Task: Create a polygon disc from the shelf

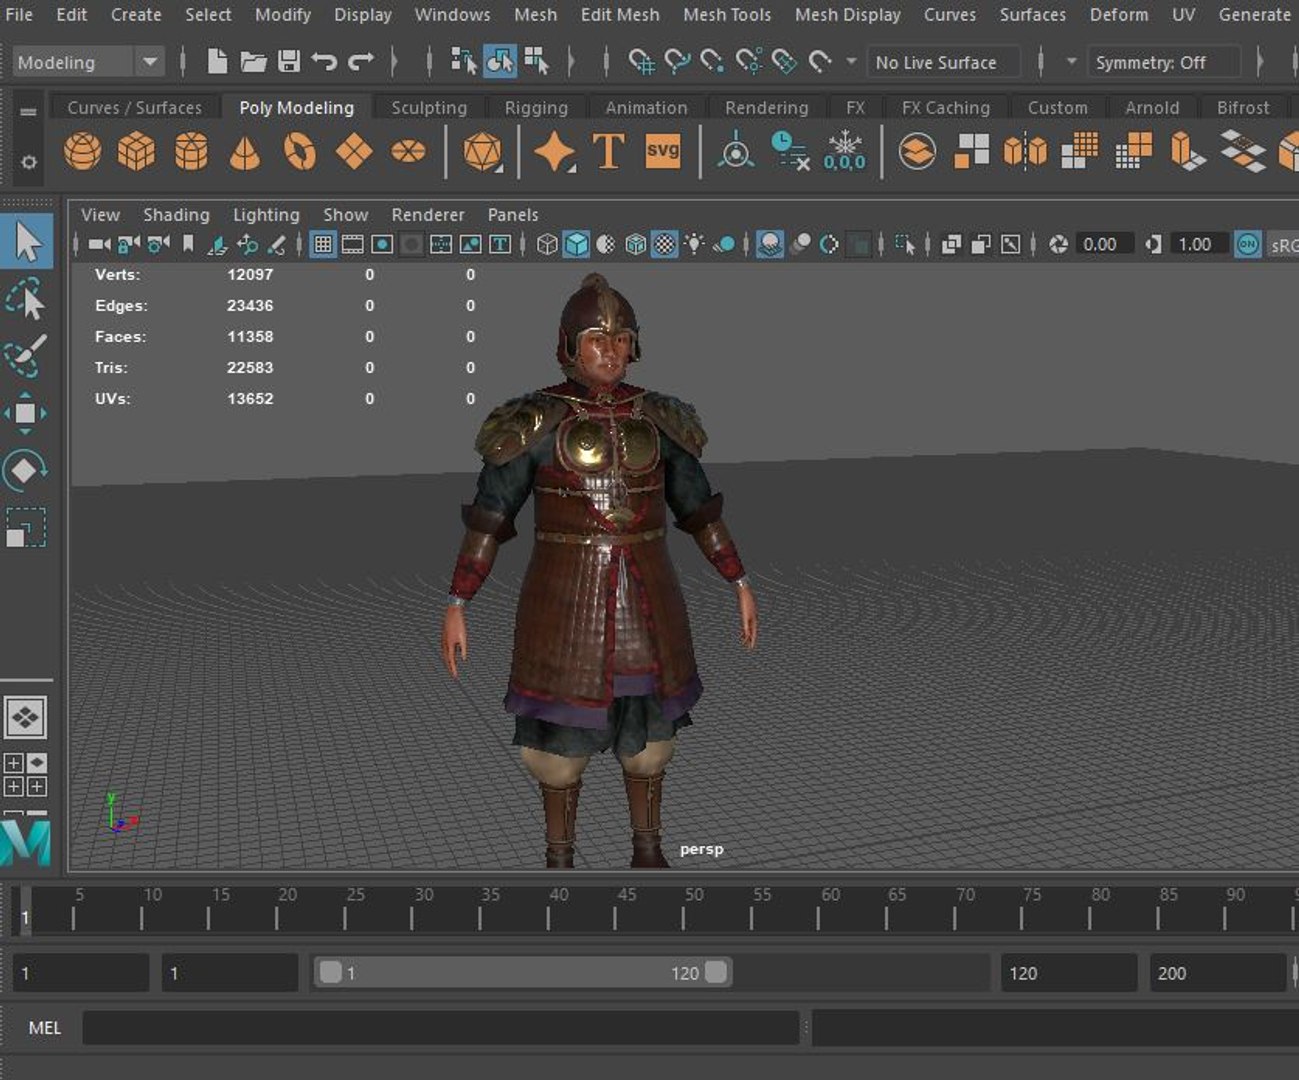Action: click(x=408, y=152)
